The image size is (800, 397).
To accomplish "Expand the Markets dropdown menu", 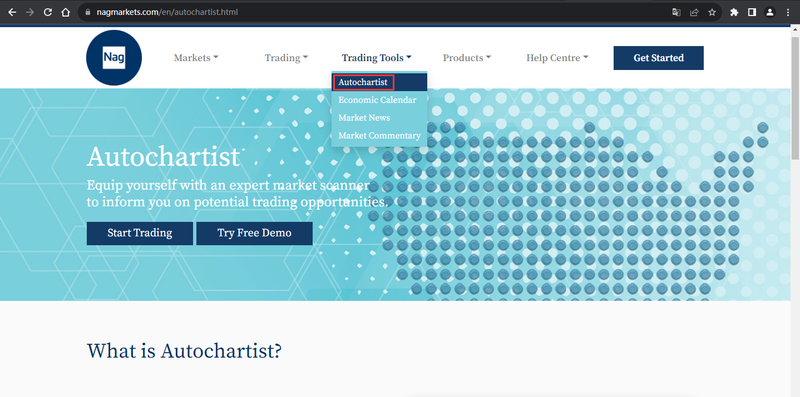I will (x=196, y=58).
